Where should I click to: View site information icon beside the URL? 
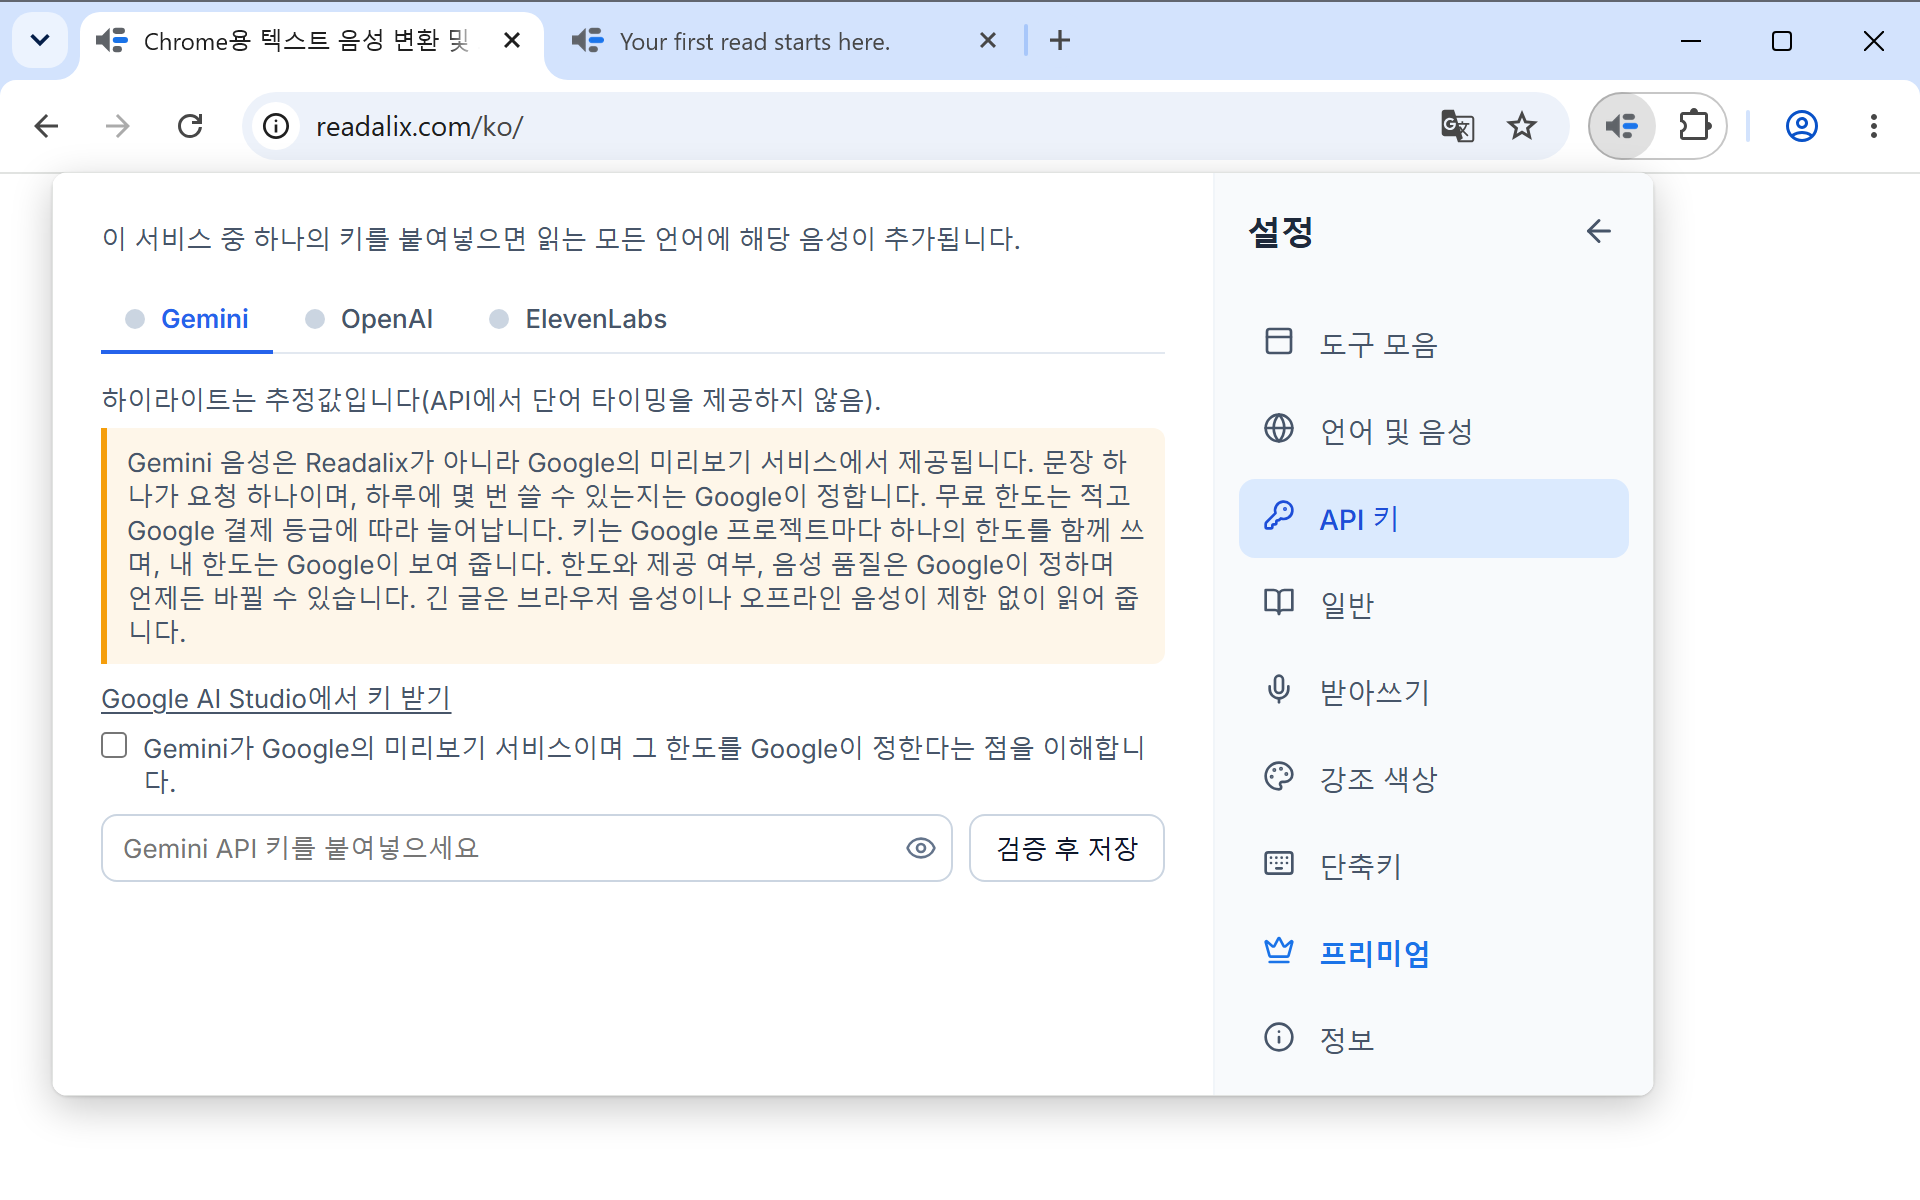point(276,126)
